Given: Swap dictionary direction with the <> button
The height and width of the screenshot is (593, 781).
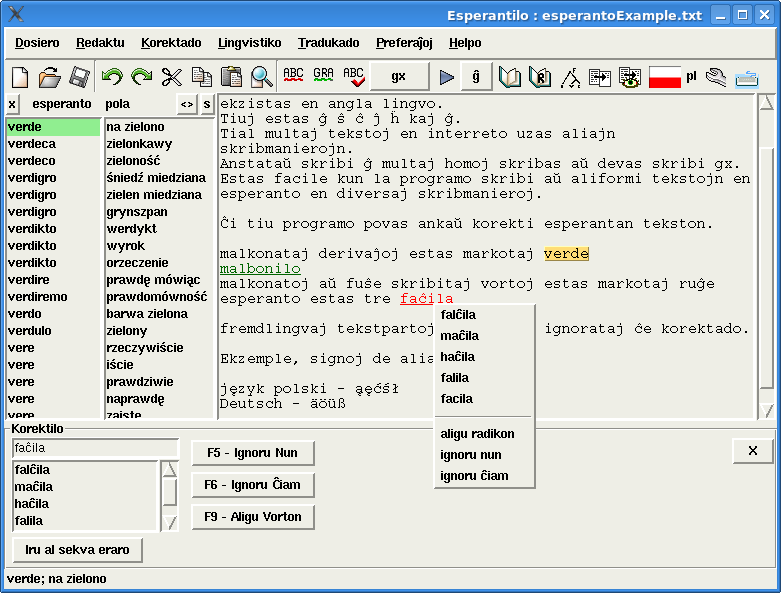Looking at the screenshot, I should [x=187, y=104].
